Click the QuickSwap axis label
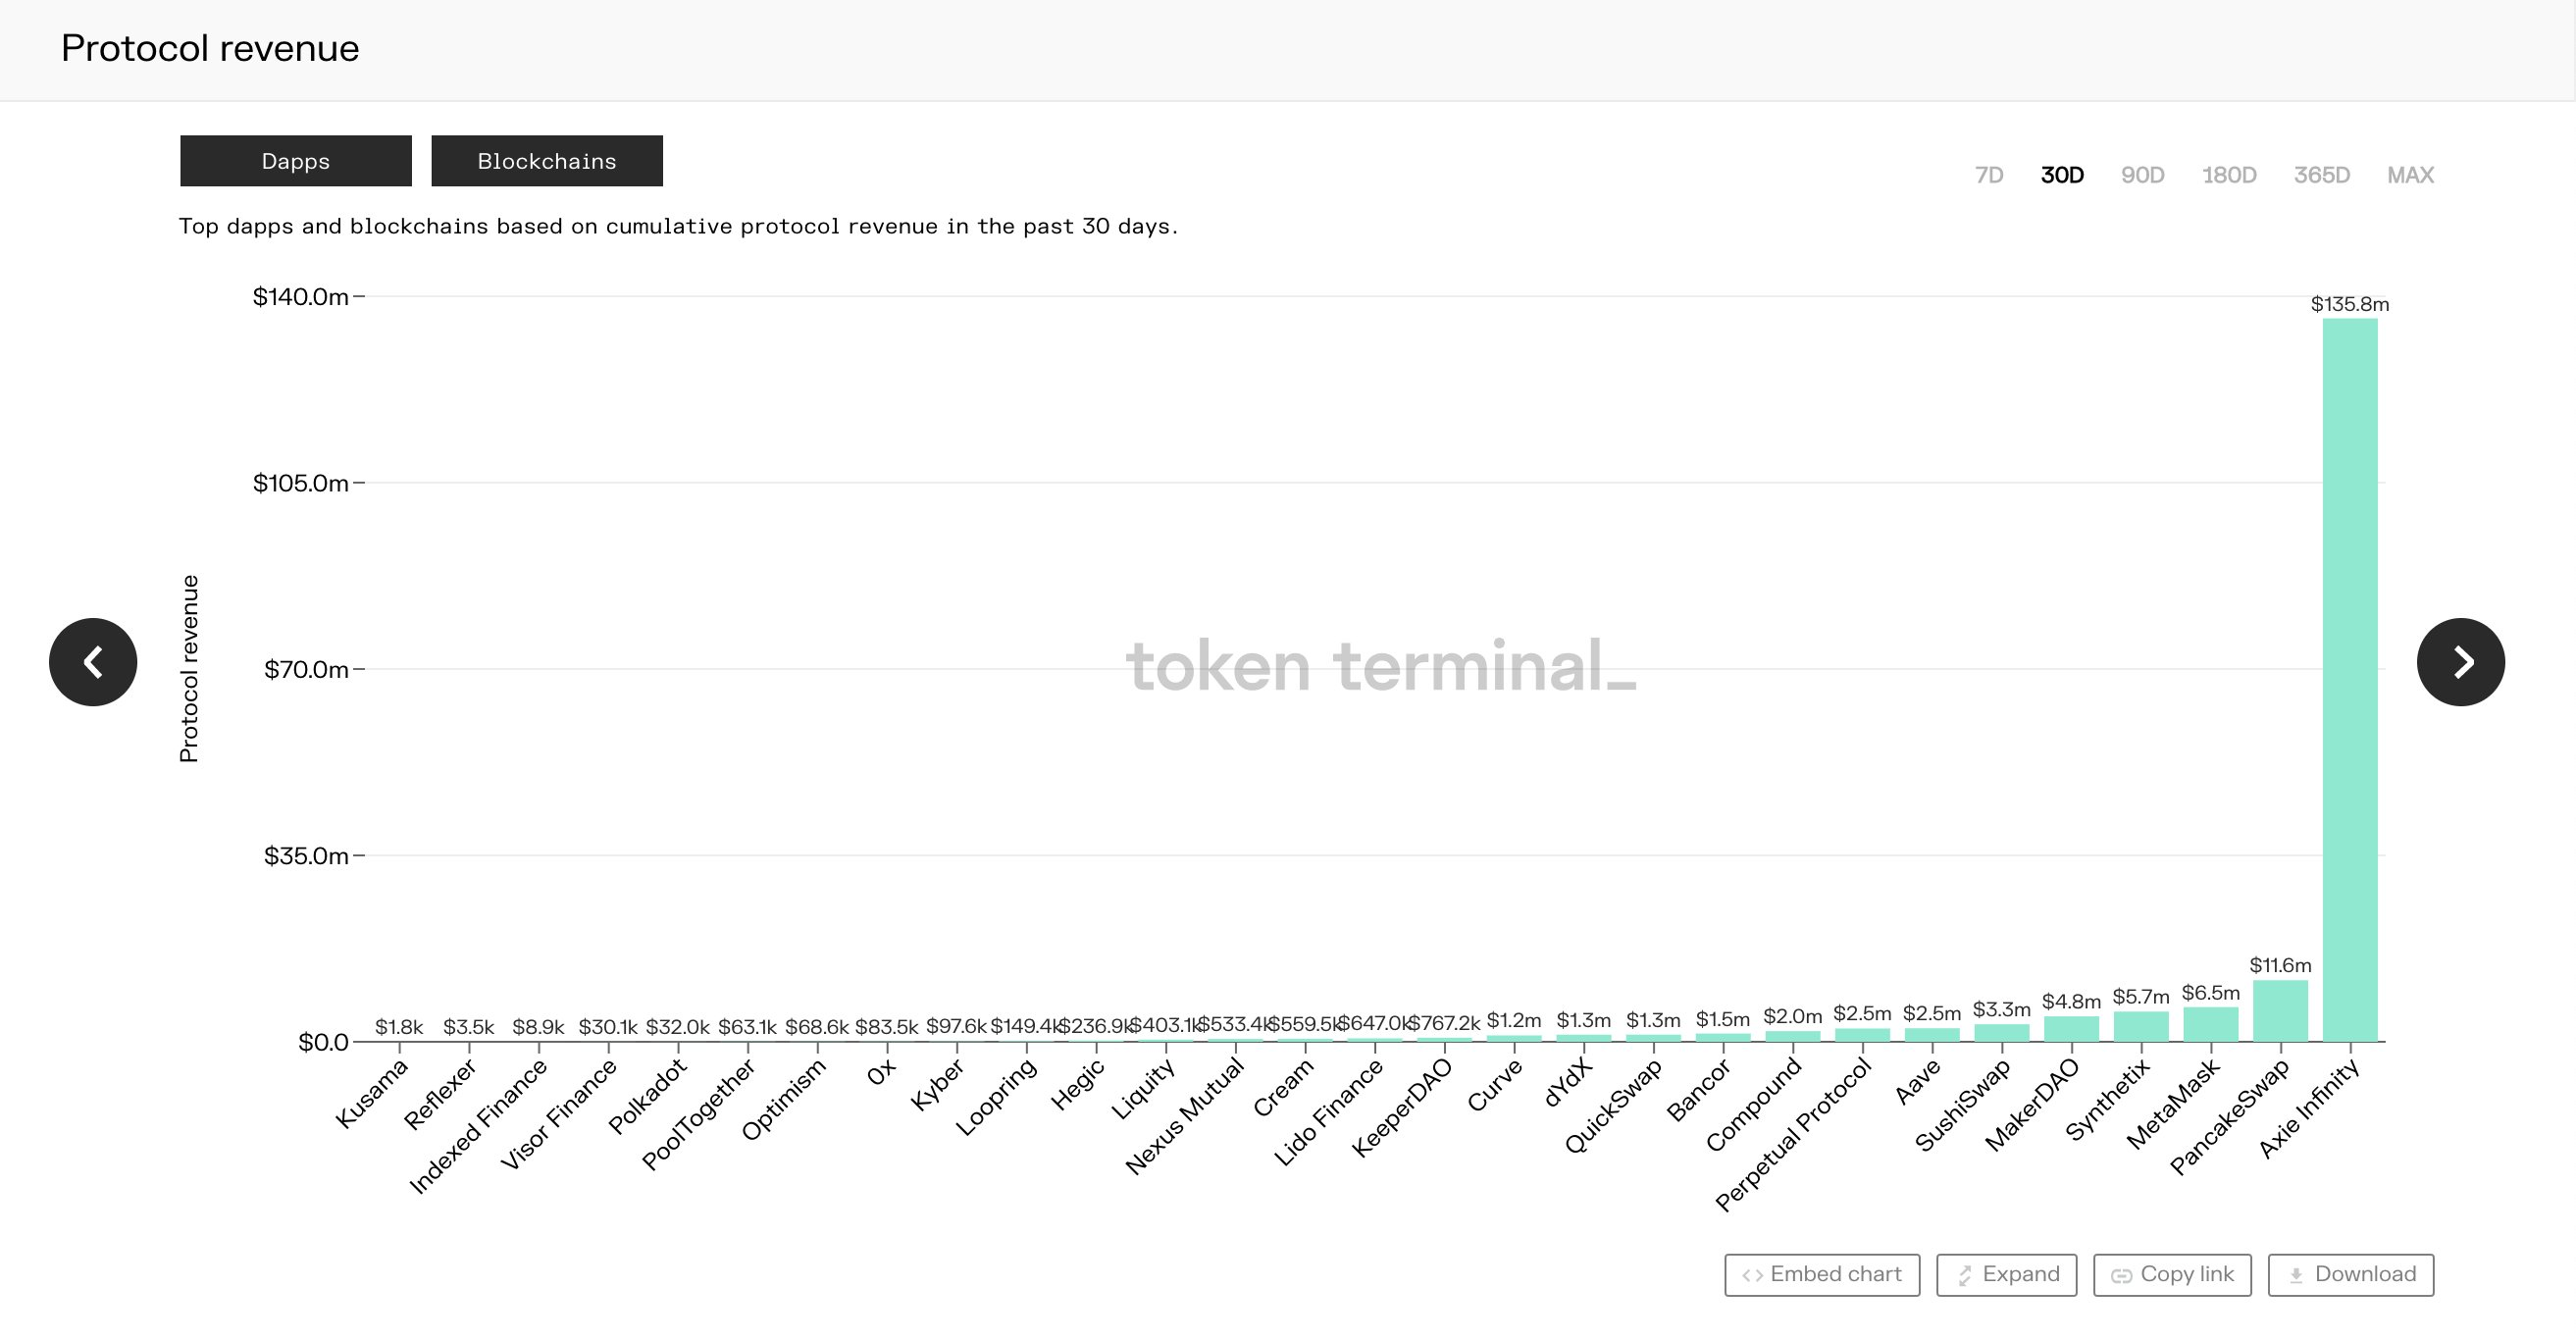The image size is (2576, 1340). click(1613, 1107)
